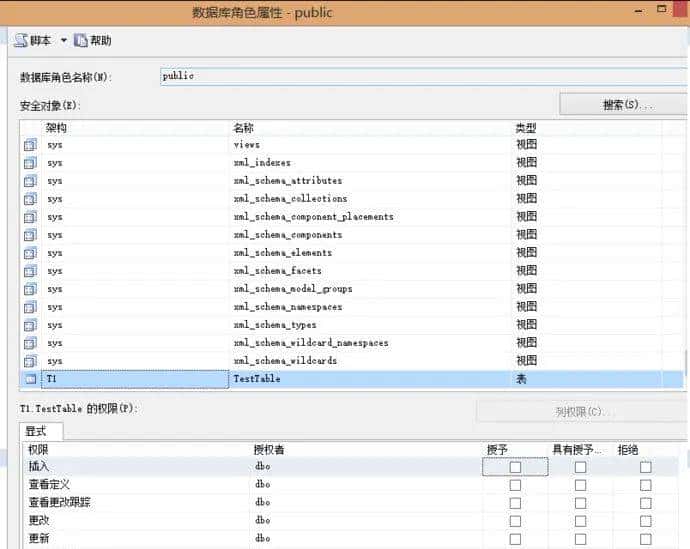Select the xml_indexes name cell

coord(262,163)
